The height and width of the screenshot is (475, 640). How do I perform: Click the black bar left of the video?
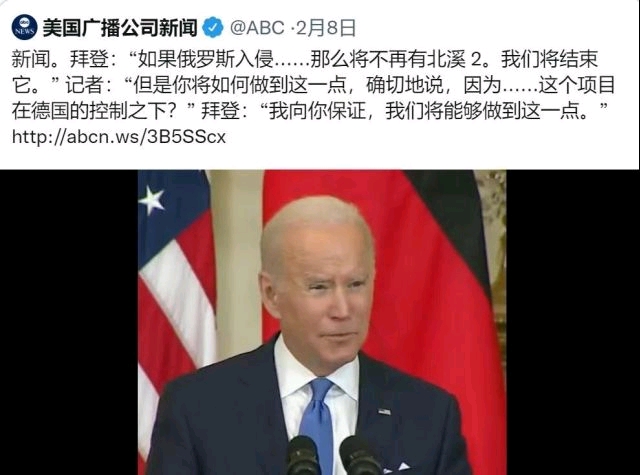point(69,322)
